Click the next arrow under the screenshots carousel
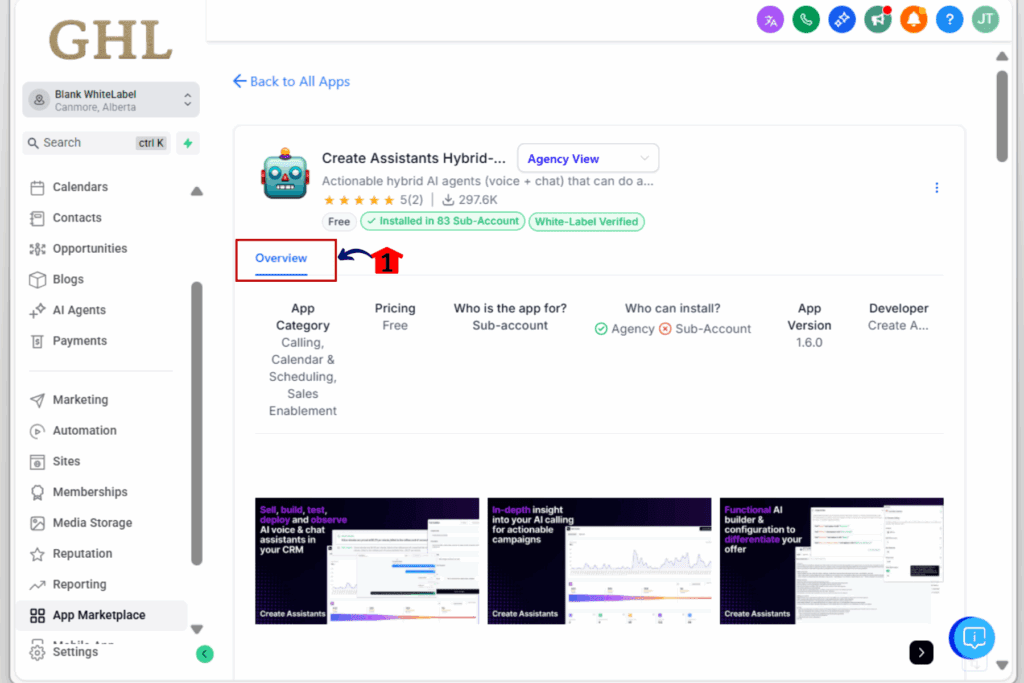This screenshot has width=1024, height=683. [x=921, y=652]
